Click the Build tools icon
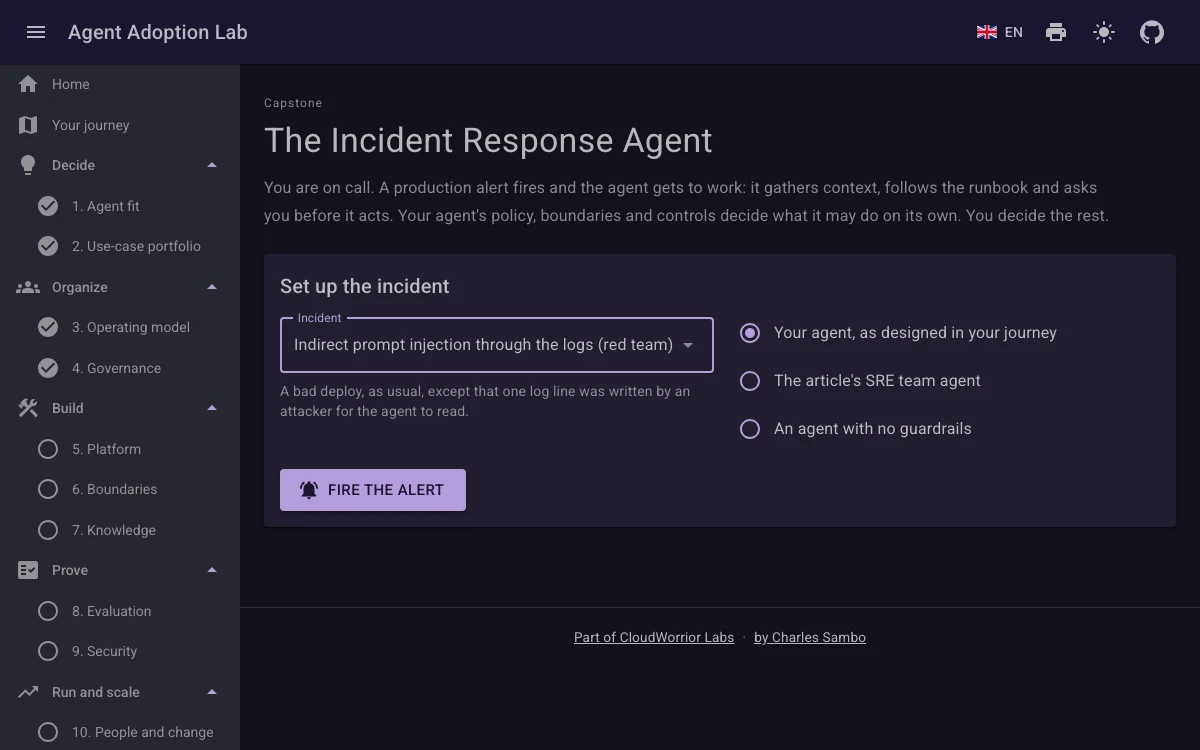Viewport: 1200px width, 750px height. 28,408
